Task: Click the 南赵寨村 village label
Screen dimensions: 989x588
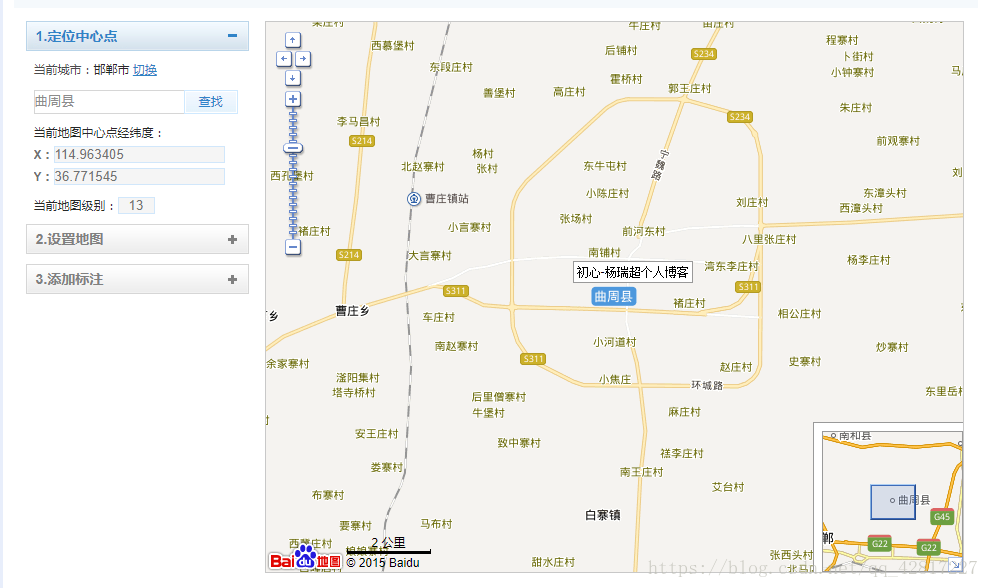Action: pos(457,346)
